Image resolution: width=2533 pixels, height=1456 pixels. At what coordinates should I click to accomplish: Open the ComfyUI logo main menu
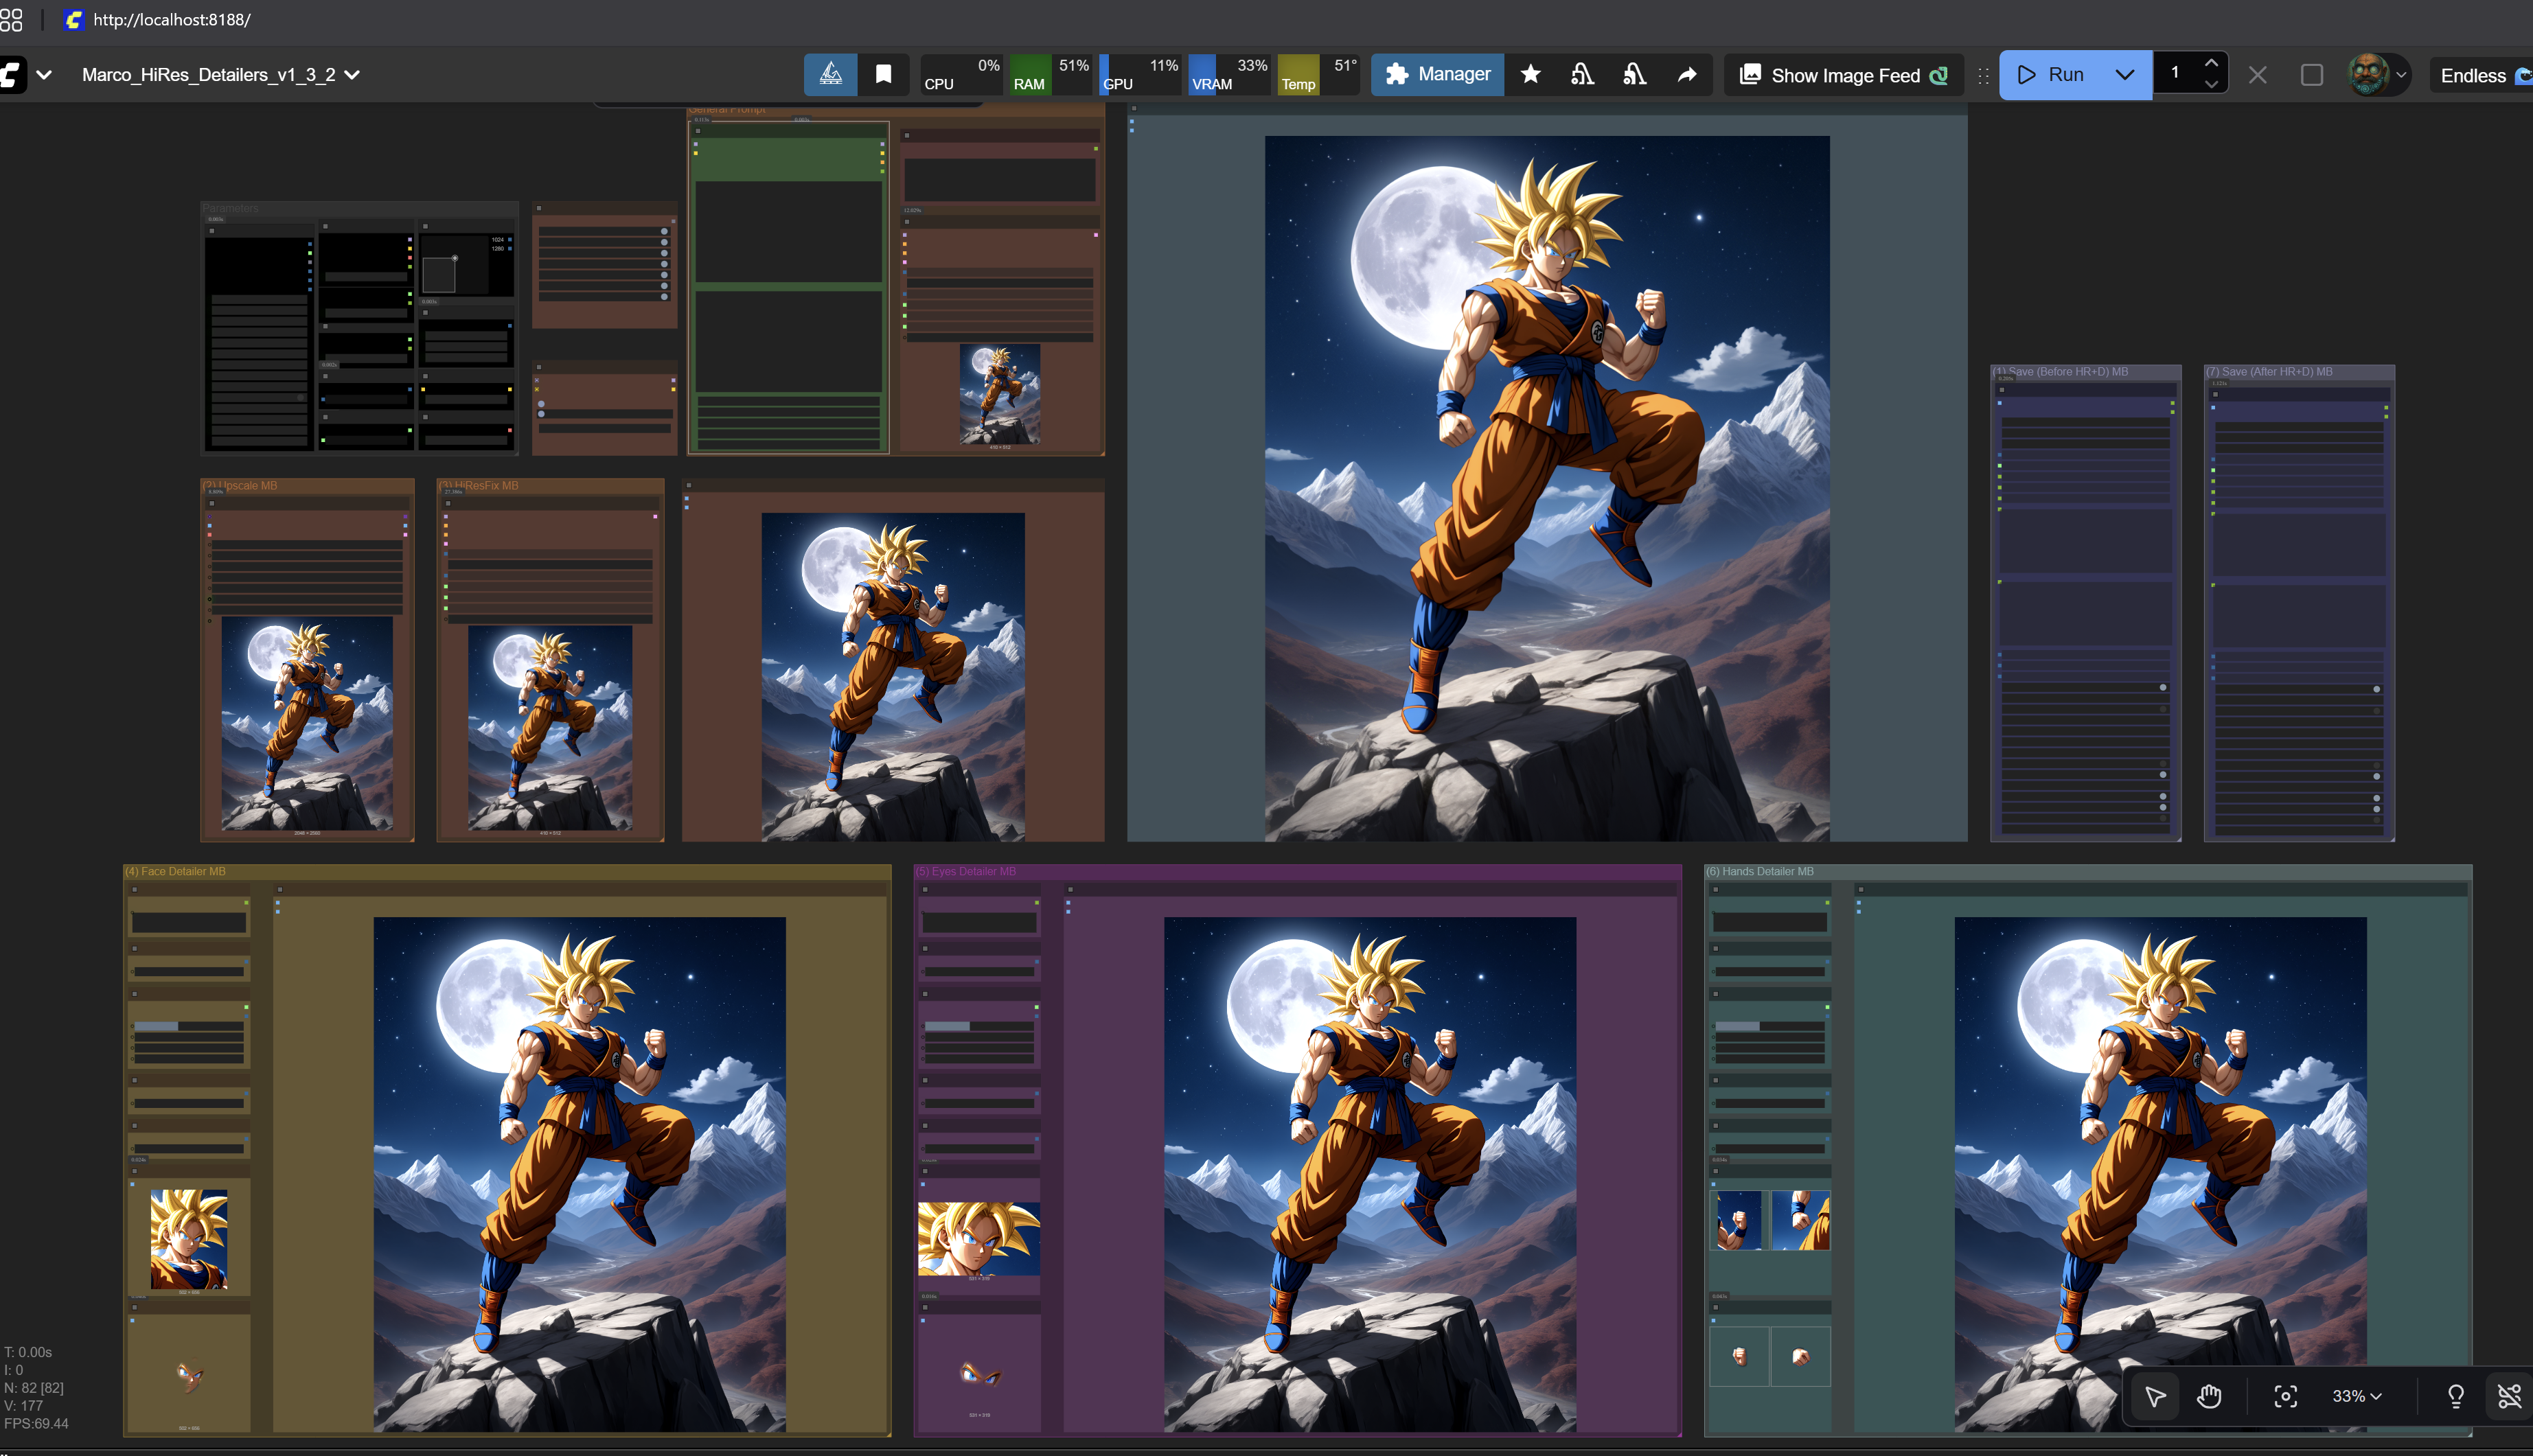pyautogui.click(x=14, y=75)
